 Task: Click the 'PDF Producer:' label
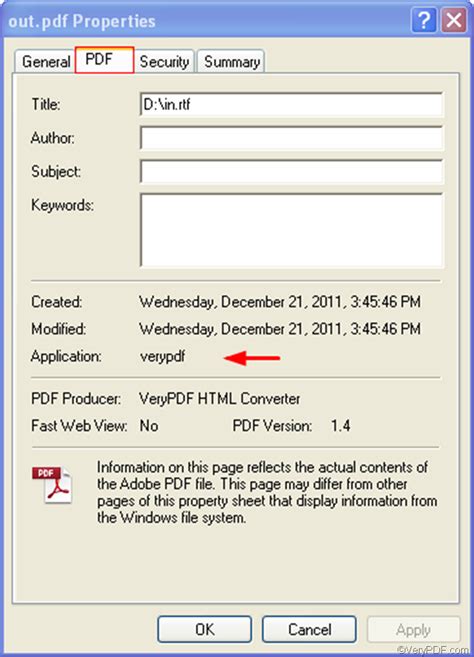pyautogui.click(x=76, y=398)
